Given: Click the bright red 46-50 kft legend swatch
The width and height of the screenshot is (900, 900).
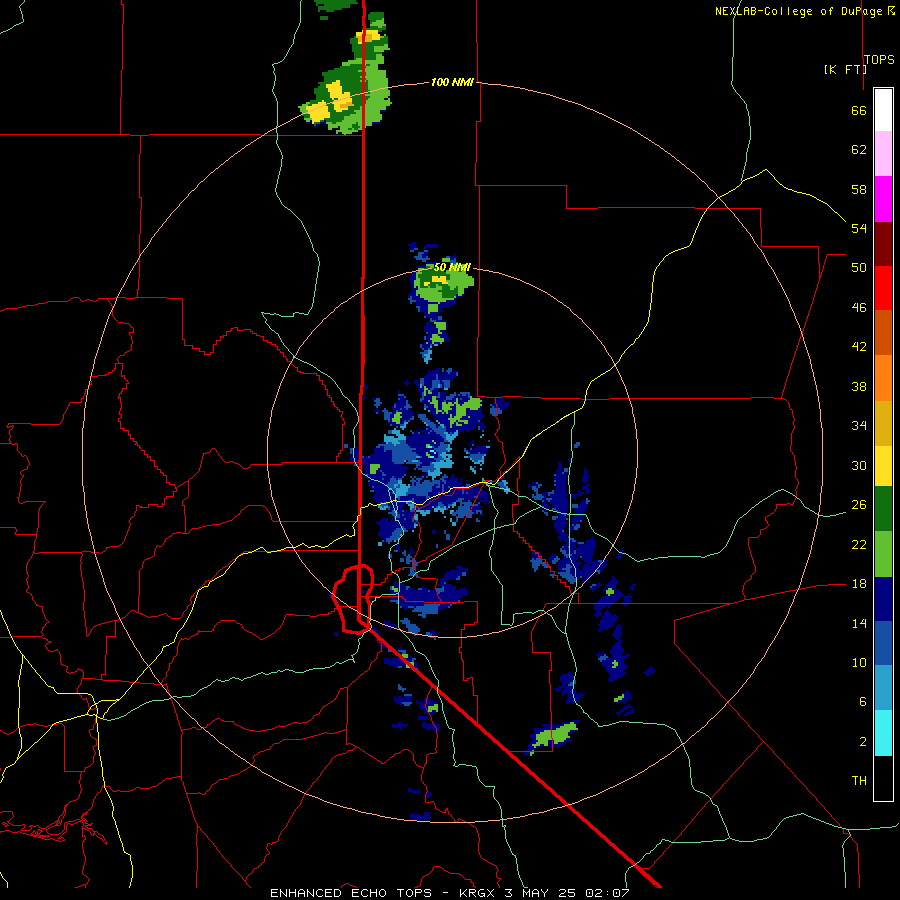Looking at the screenshot, I should pos(883,288).
